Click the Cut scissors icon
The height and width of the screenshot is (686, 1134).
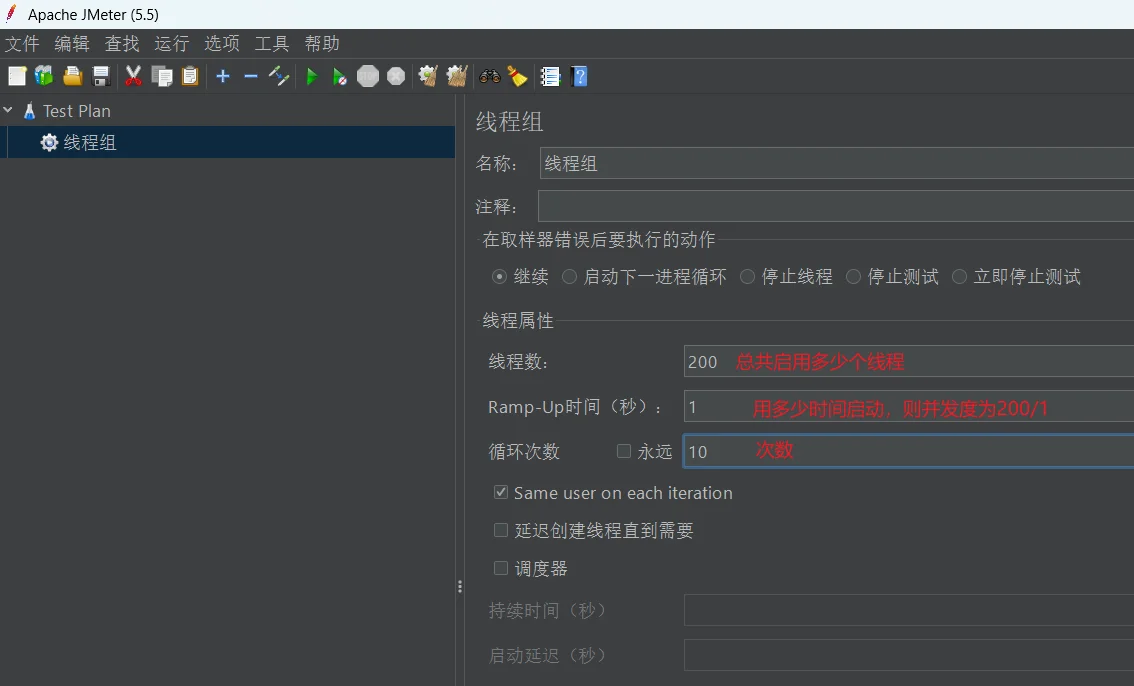point(133,76)
